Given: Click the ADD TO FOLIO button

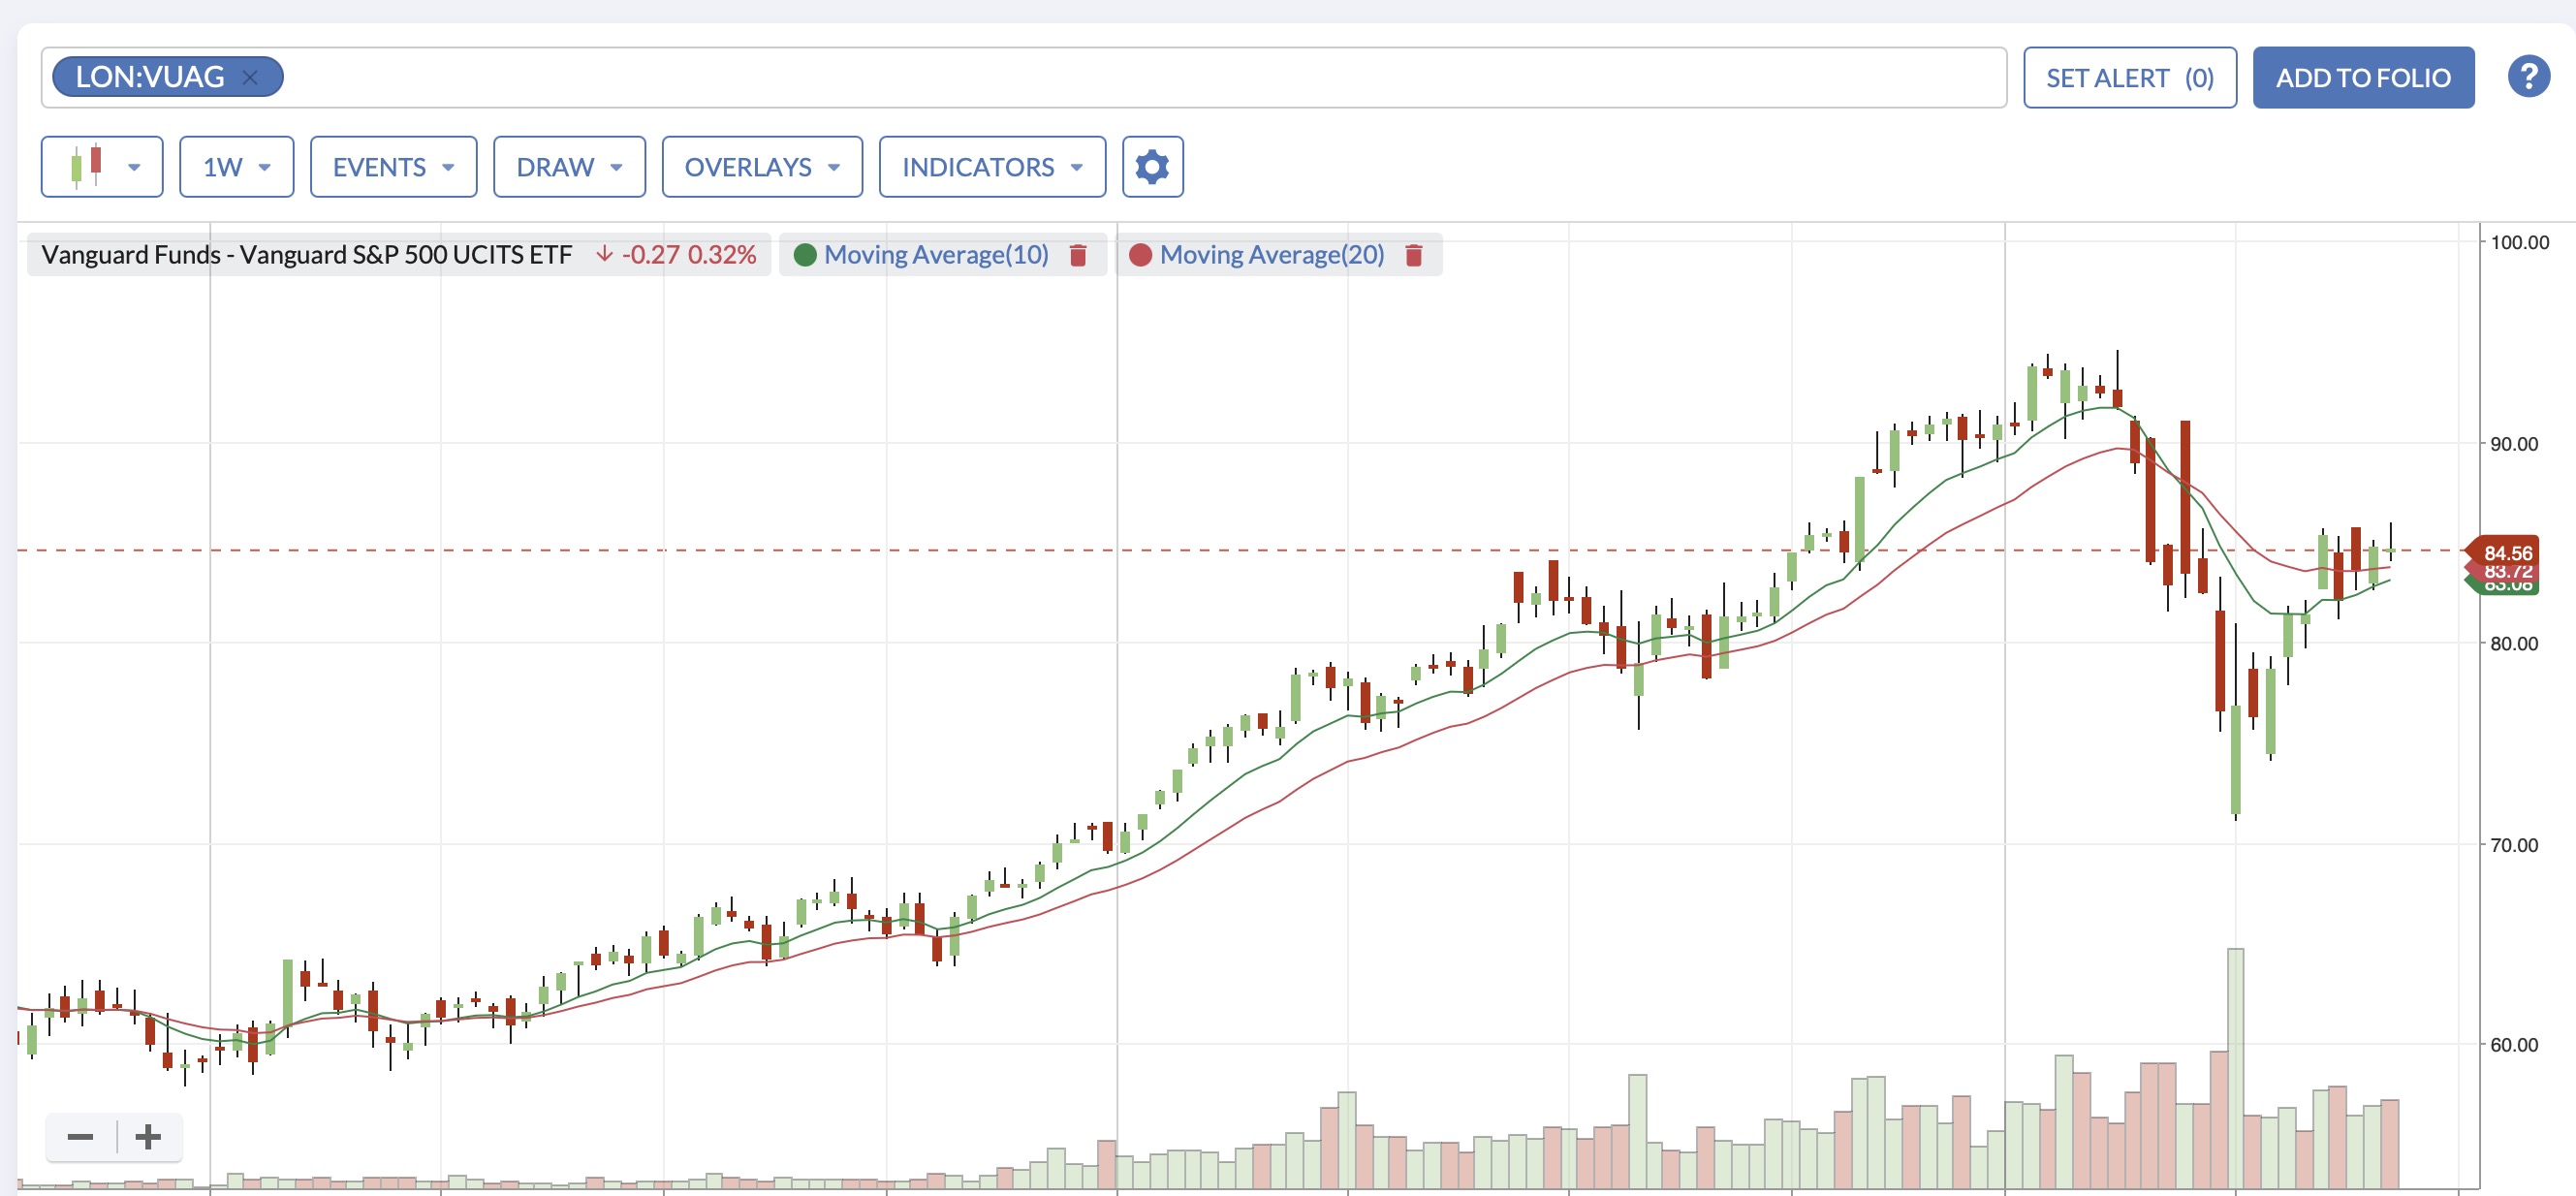Looking at the screenshot, I should pos(2362,77).
